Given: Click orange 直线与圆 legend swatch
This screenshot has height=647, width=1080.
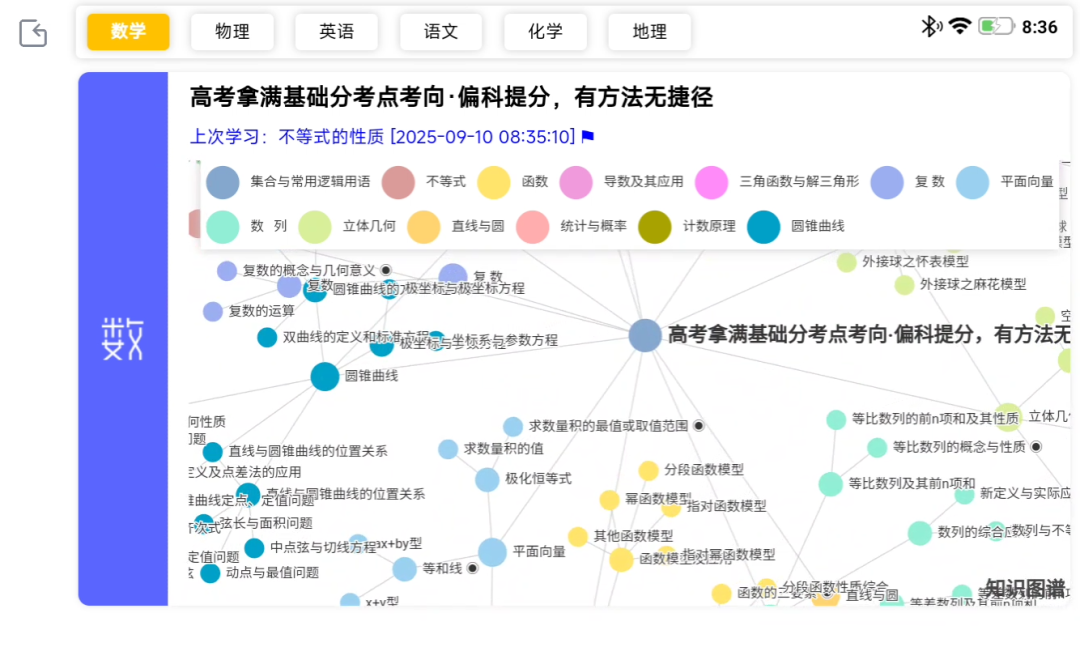Looking at the screenshot, I should (x=424, y=227).
